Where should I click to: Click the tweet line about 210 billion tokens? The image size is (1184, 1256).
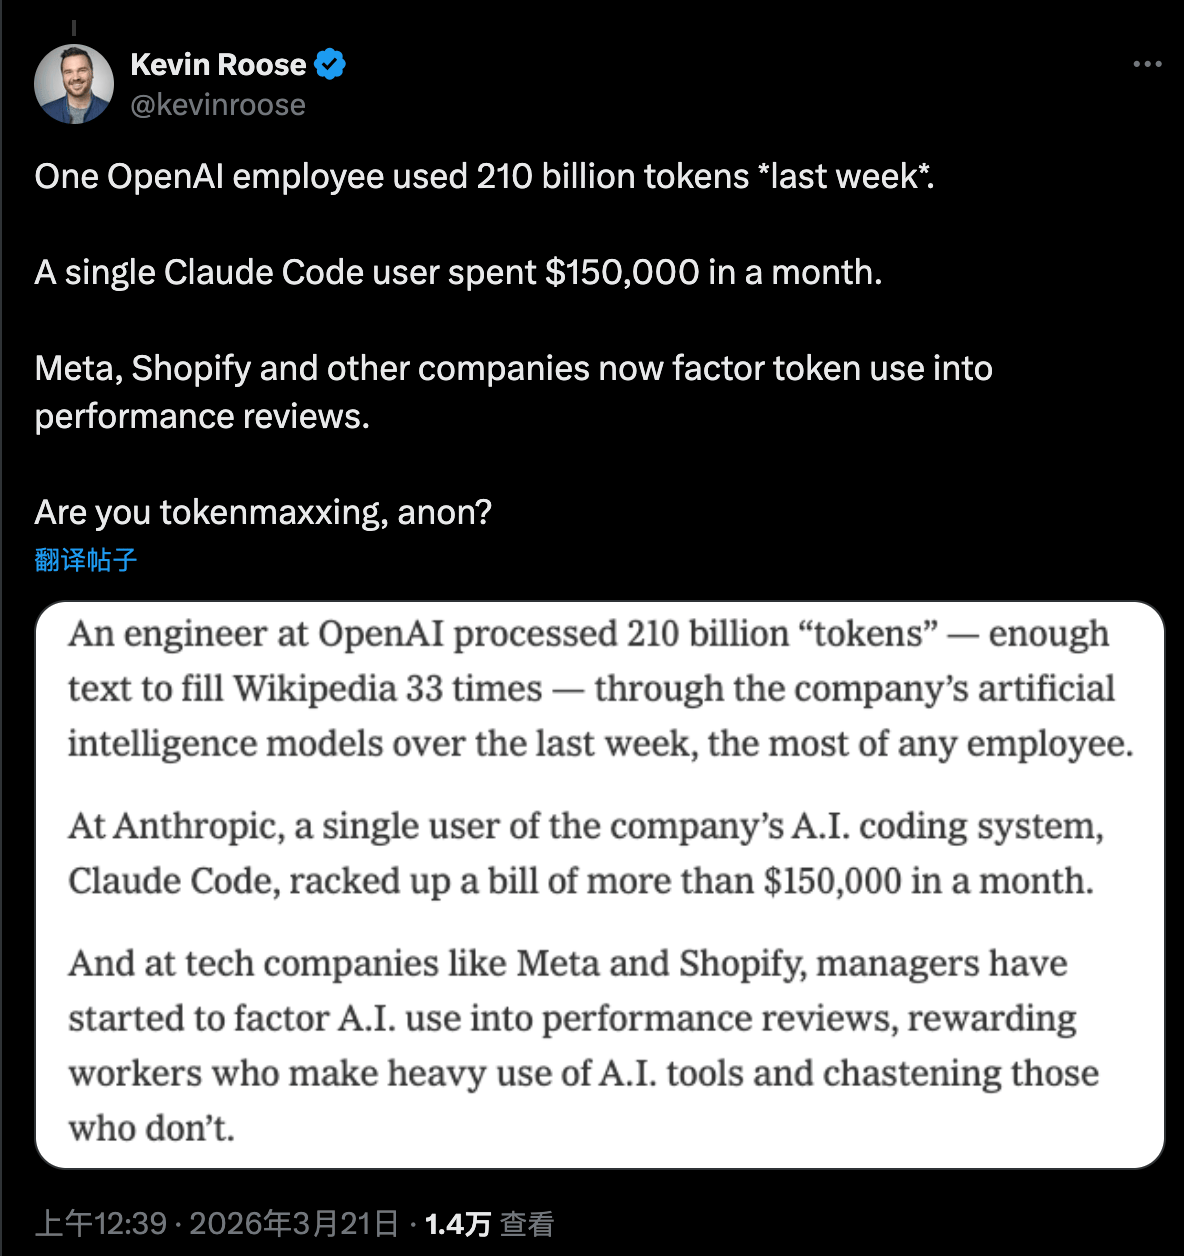click(484, 176)
